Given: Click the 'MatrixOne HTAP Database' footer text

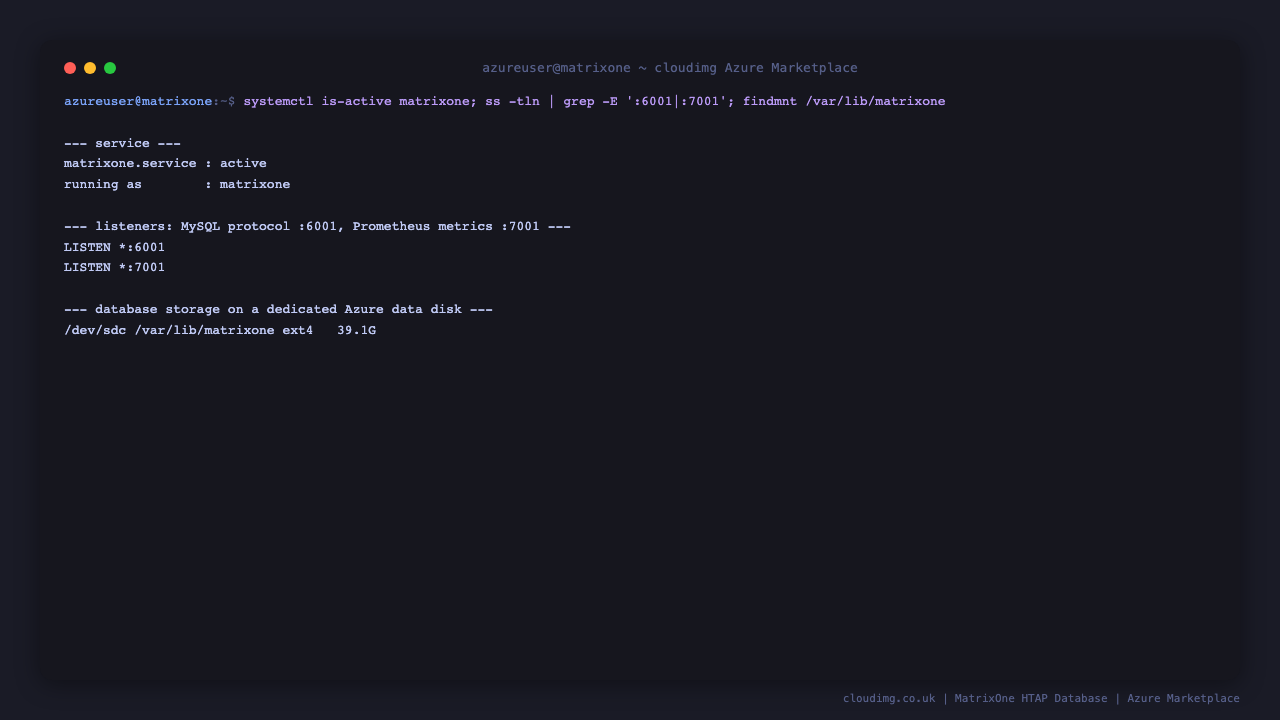Looking at the screenshot, I should [1031, 698].
